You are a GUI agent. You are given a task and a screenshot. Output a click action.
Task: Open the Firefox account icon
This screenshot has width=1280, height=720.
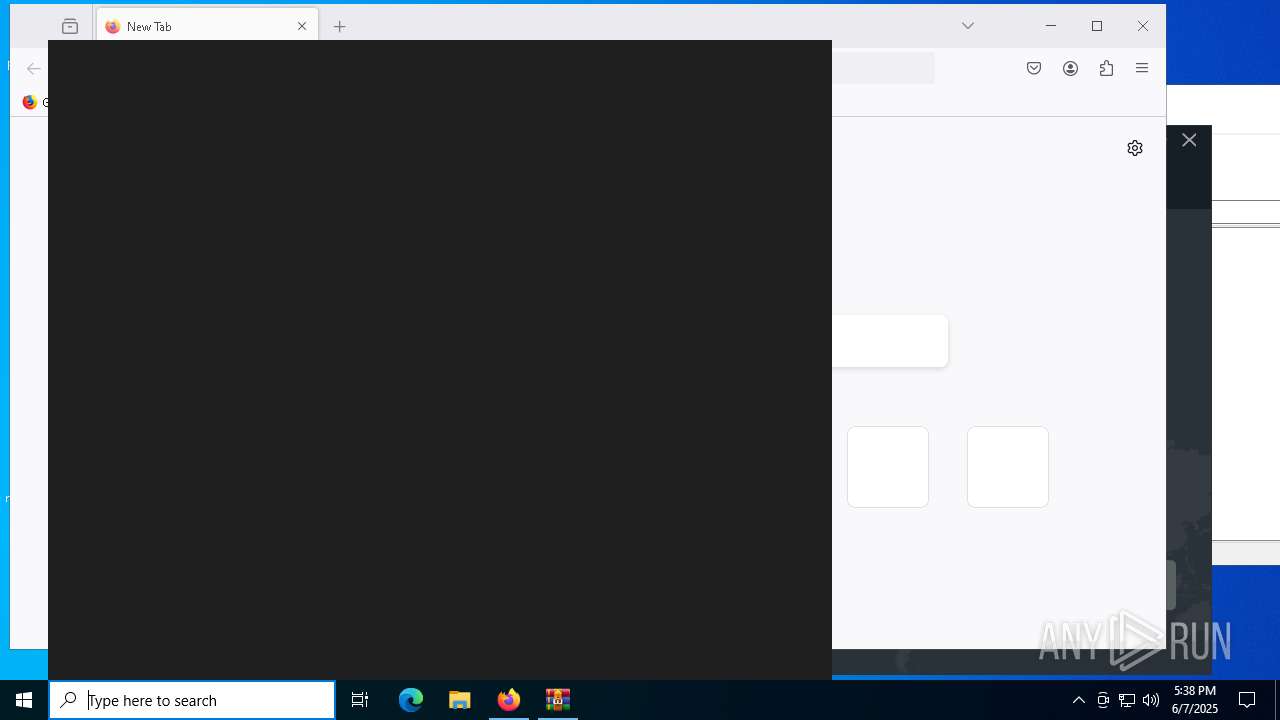1070,68
